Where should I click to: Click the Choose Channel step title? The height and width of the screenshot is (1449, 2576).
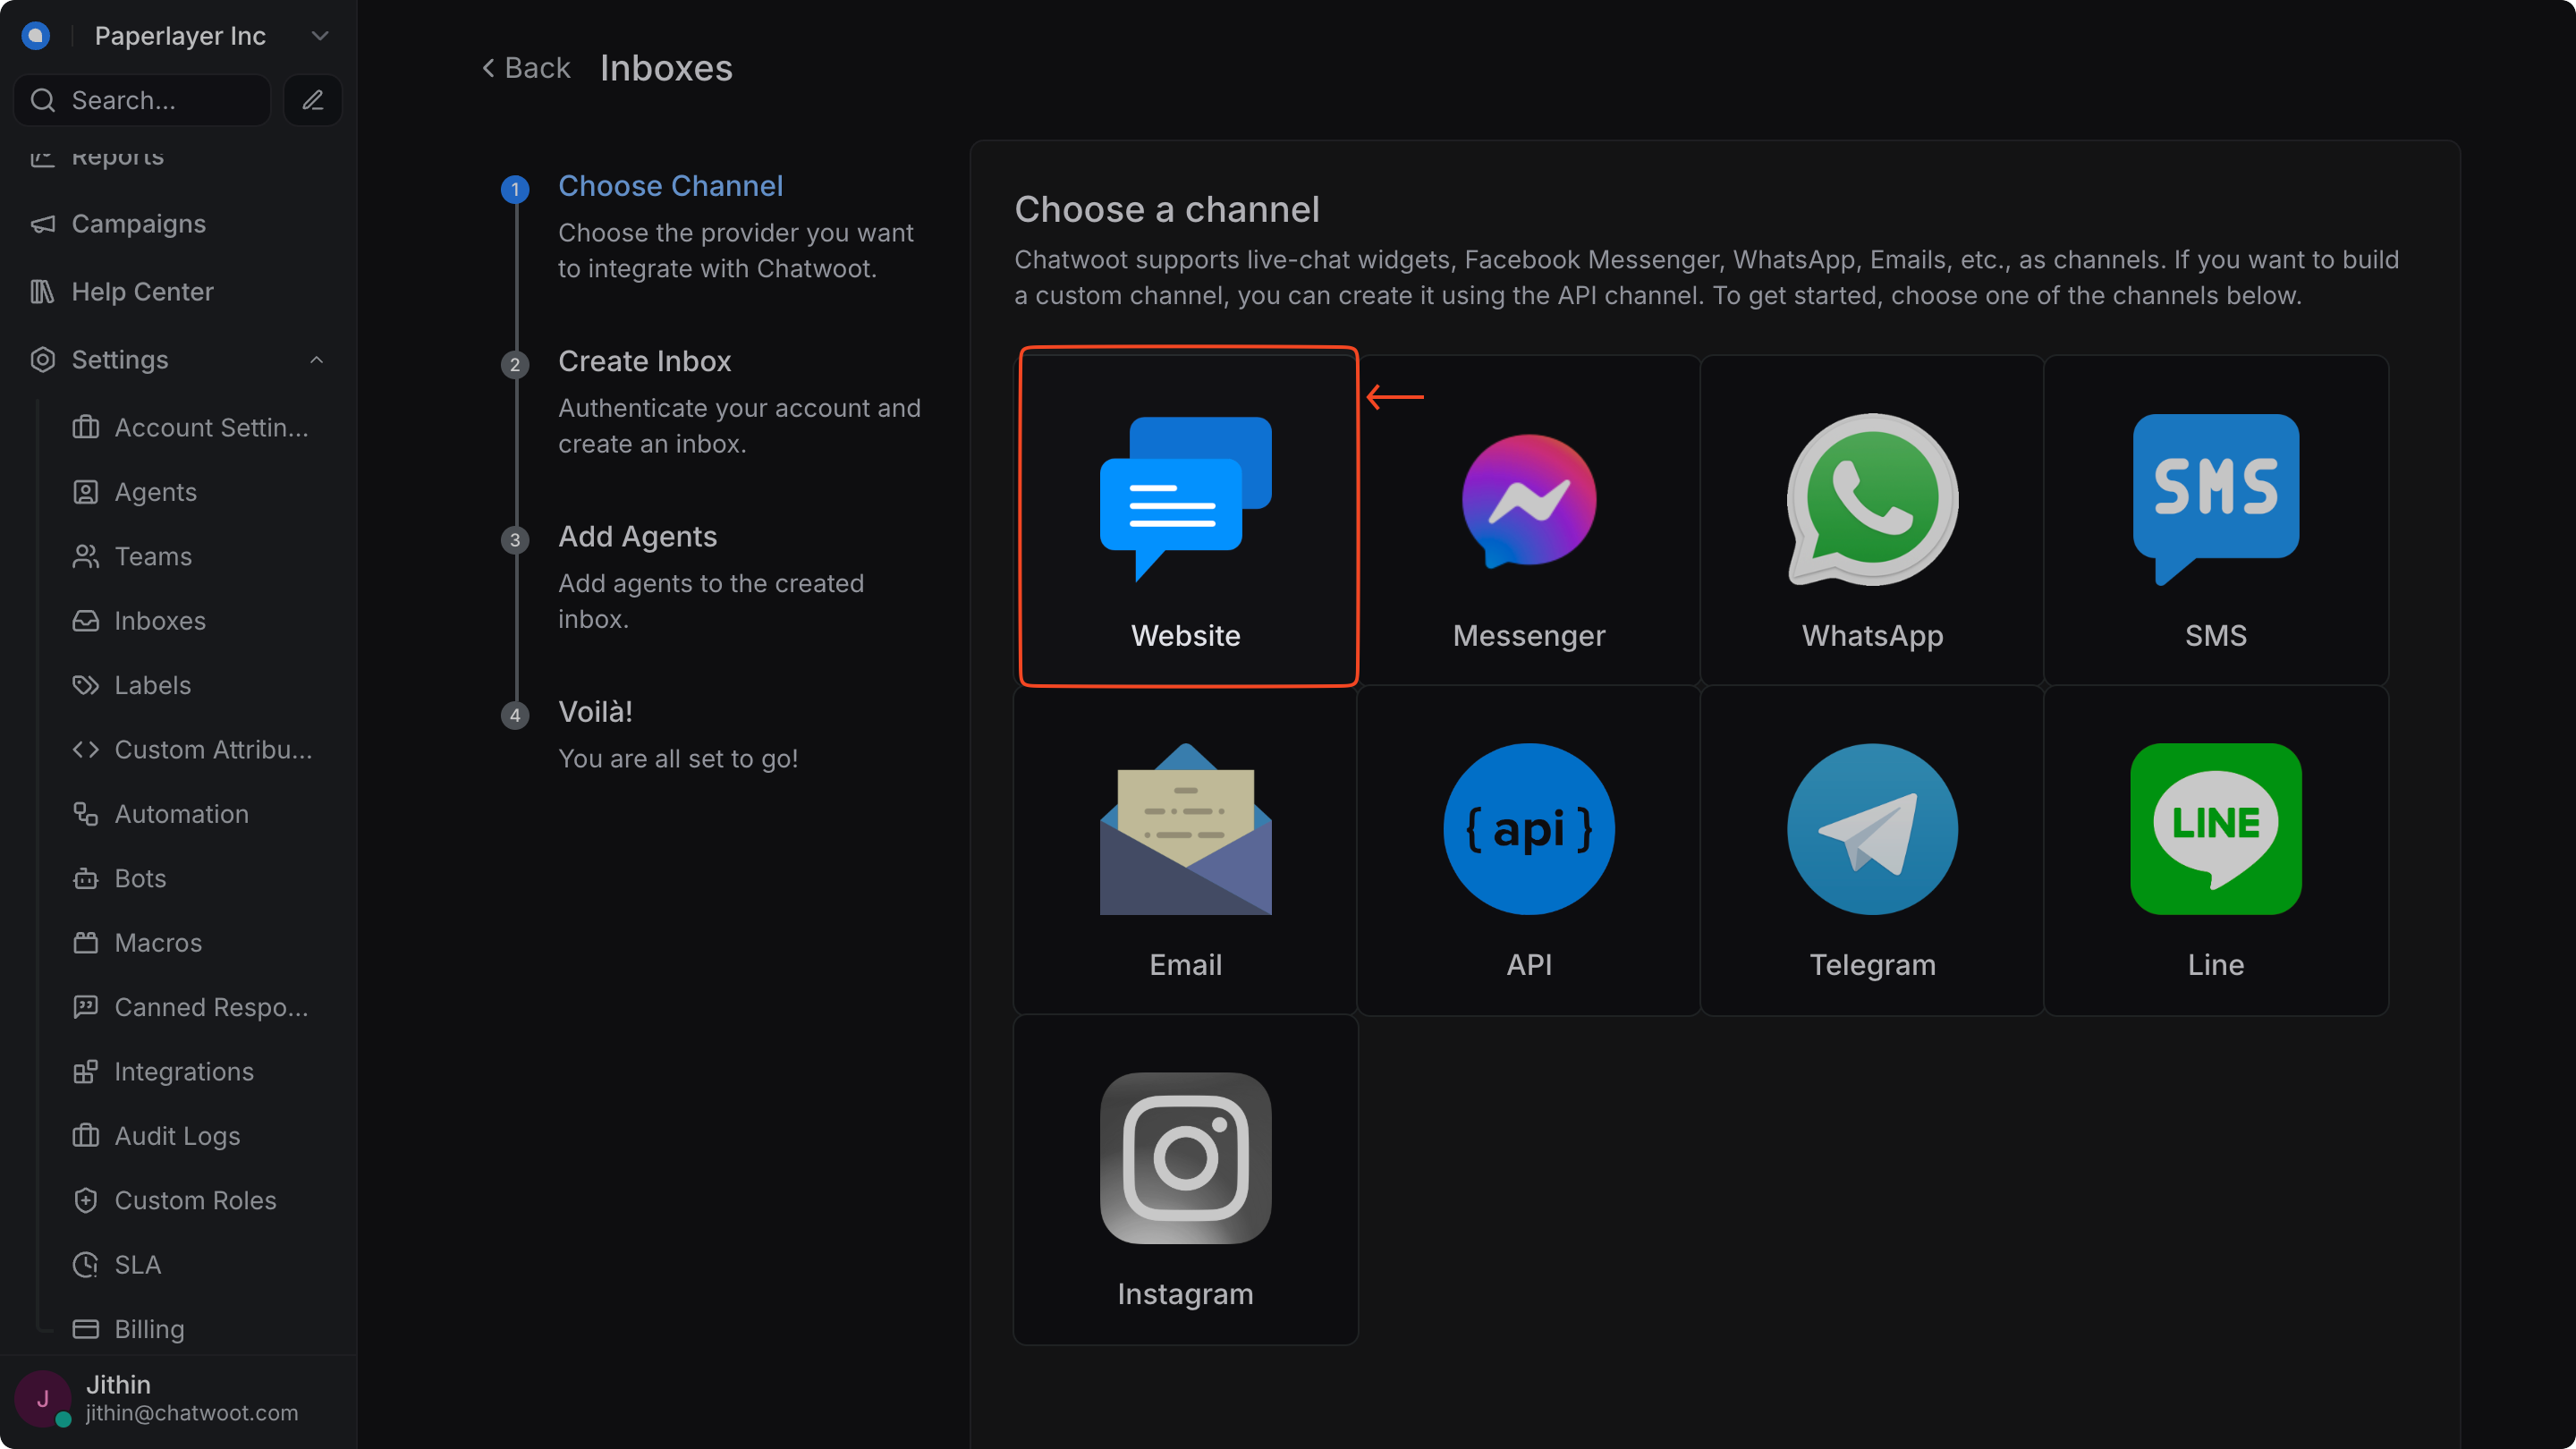coord(670,186)
